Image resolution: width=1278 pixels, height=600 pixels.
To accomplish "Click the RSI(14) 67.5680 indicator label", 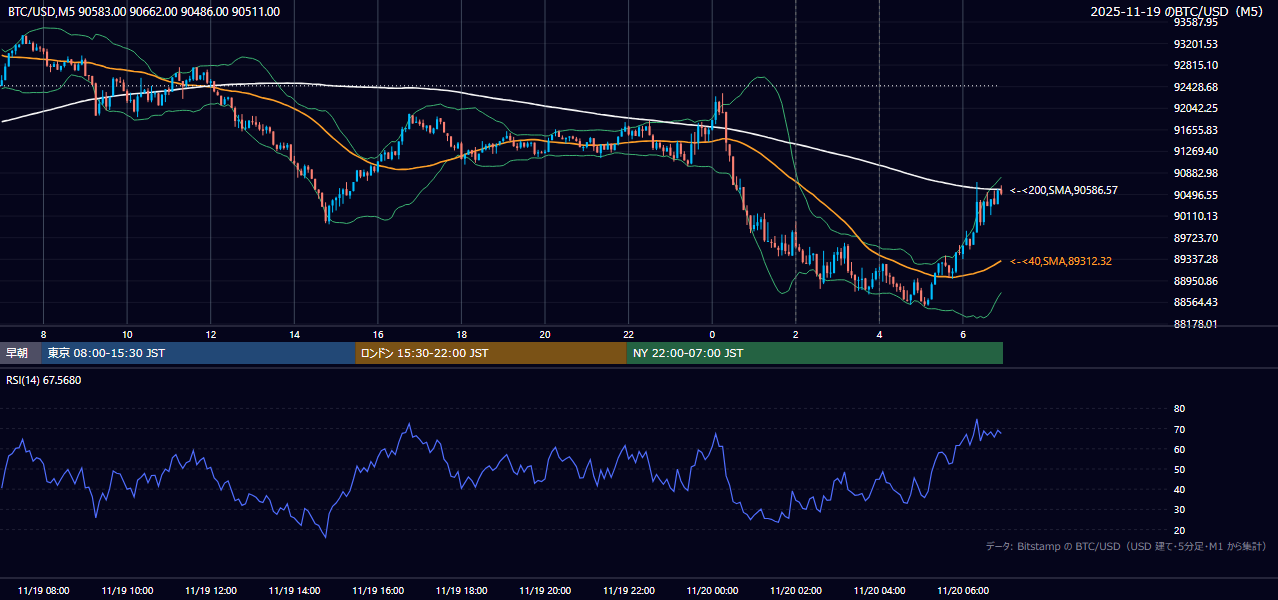I will [x=44, y=380].
